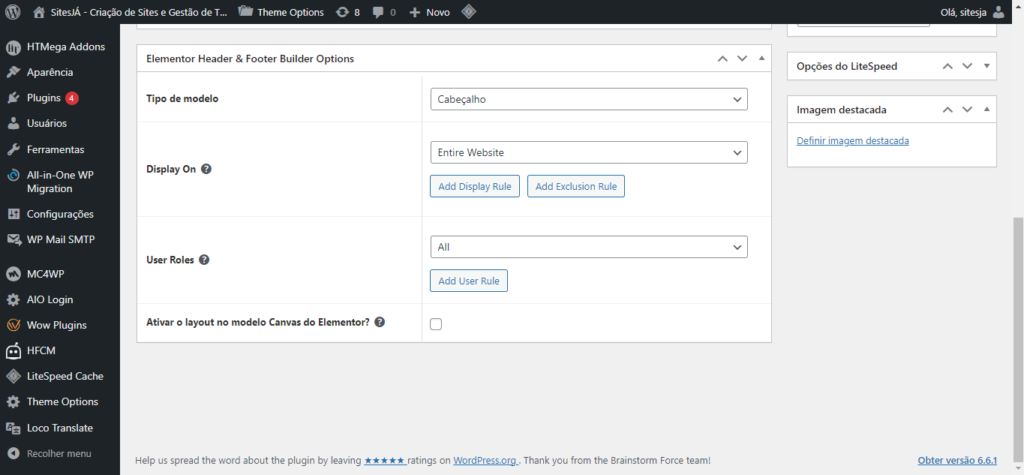This screenshot has height=475, width=1024.
Task: Click Definir imagem destacada link
Action: click(852, 141)
